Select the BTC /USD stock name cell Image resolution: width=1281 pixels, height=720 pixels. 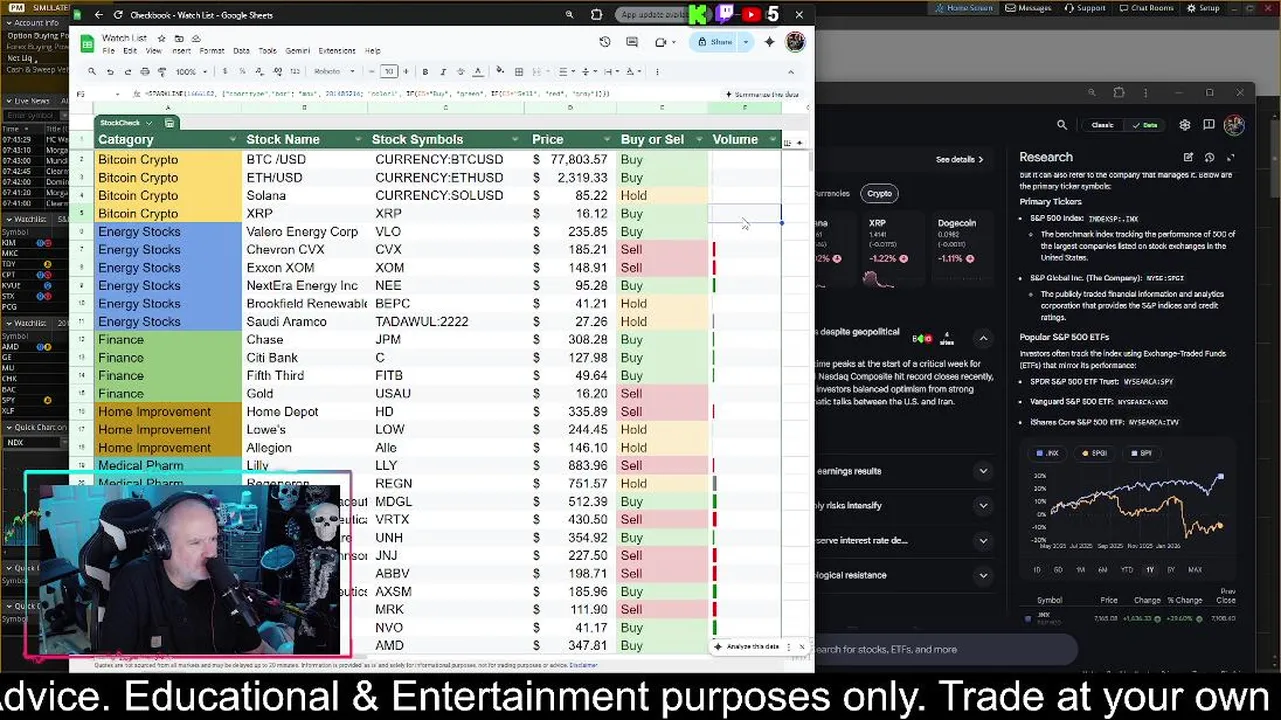[306, 159]
